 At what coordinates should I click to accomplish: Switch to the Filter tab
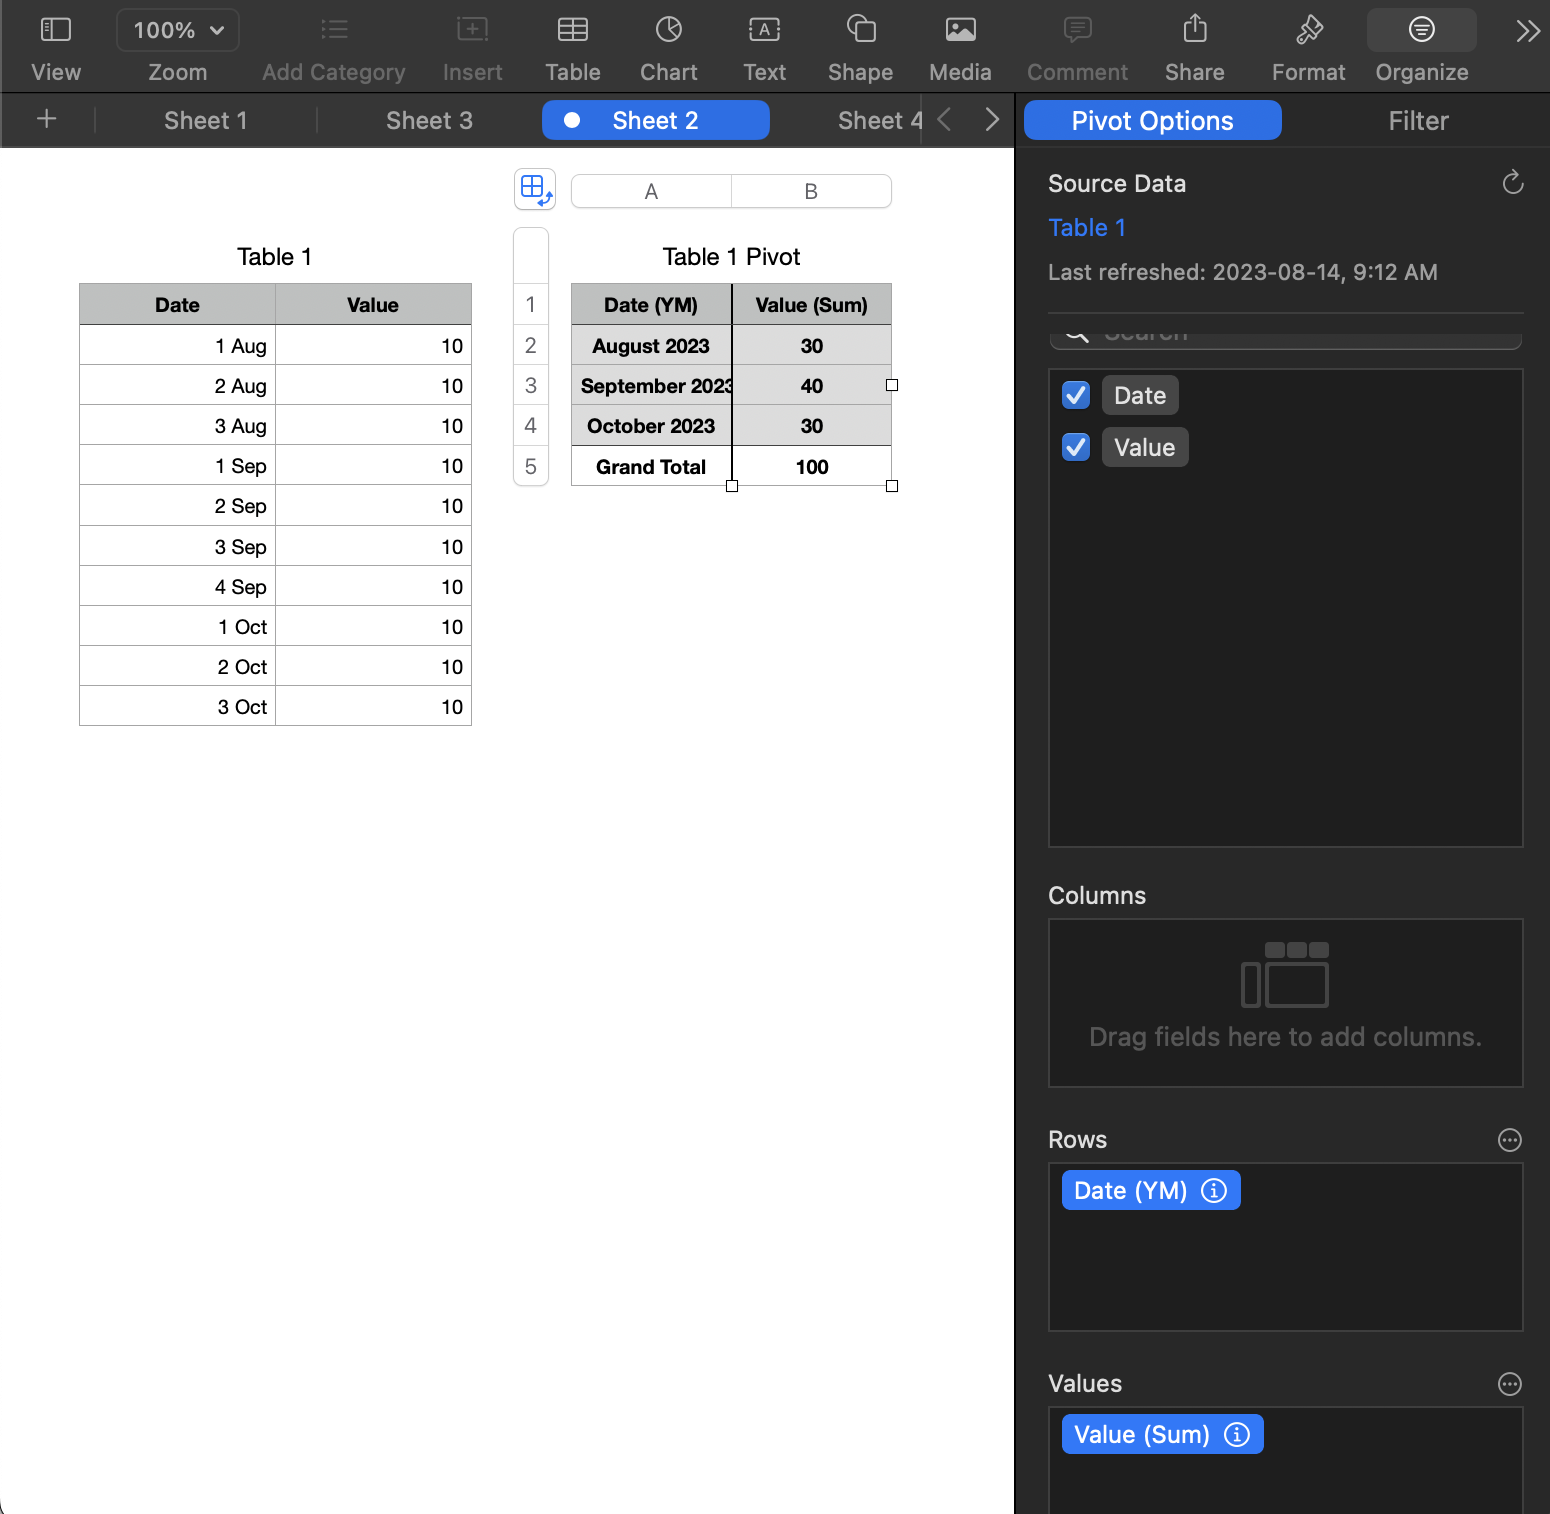click(1418, 120)
